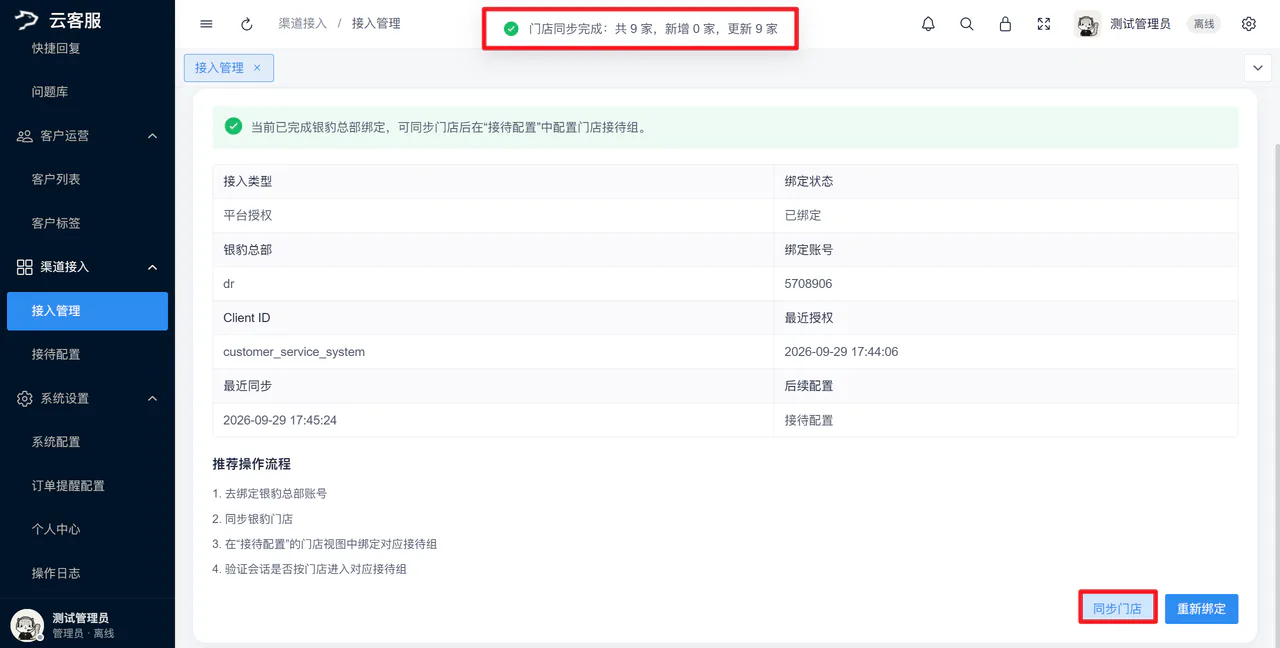Enter fullscreen using the expand icon

click(1044, 24)
